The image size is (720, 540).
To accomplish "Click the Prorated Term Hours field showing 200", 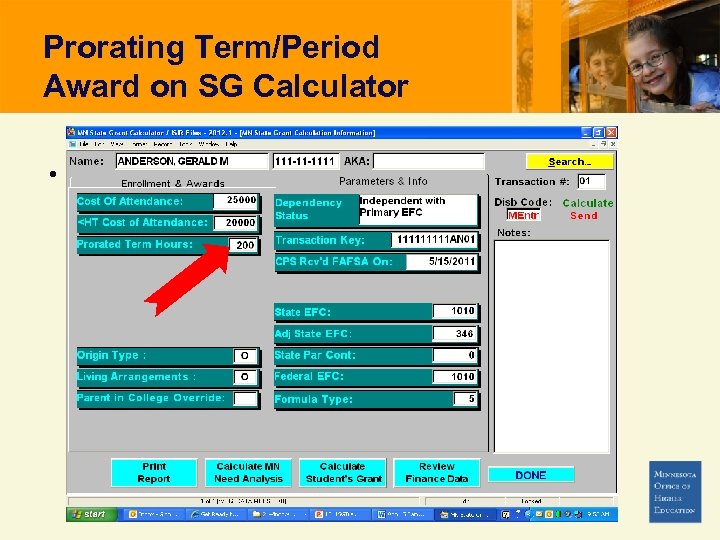I will click(x=244, y=245).
